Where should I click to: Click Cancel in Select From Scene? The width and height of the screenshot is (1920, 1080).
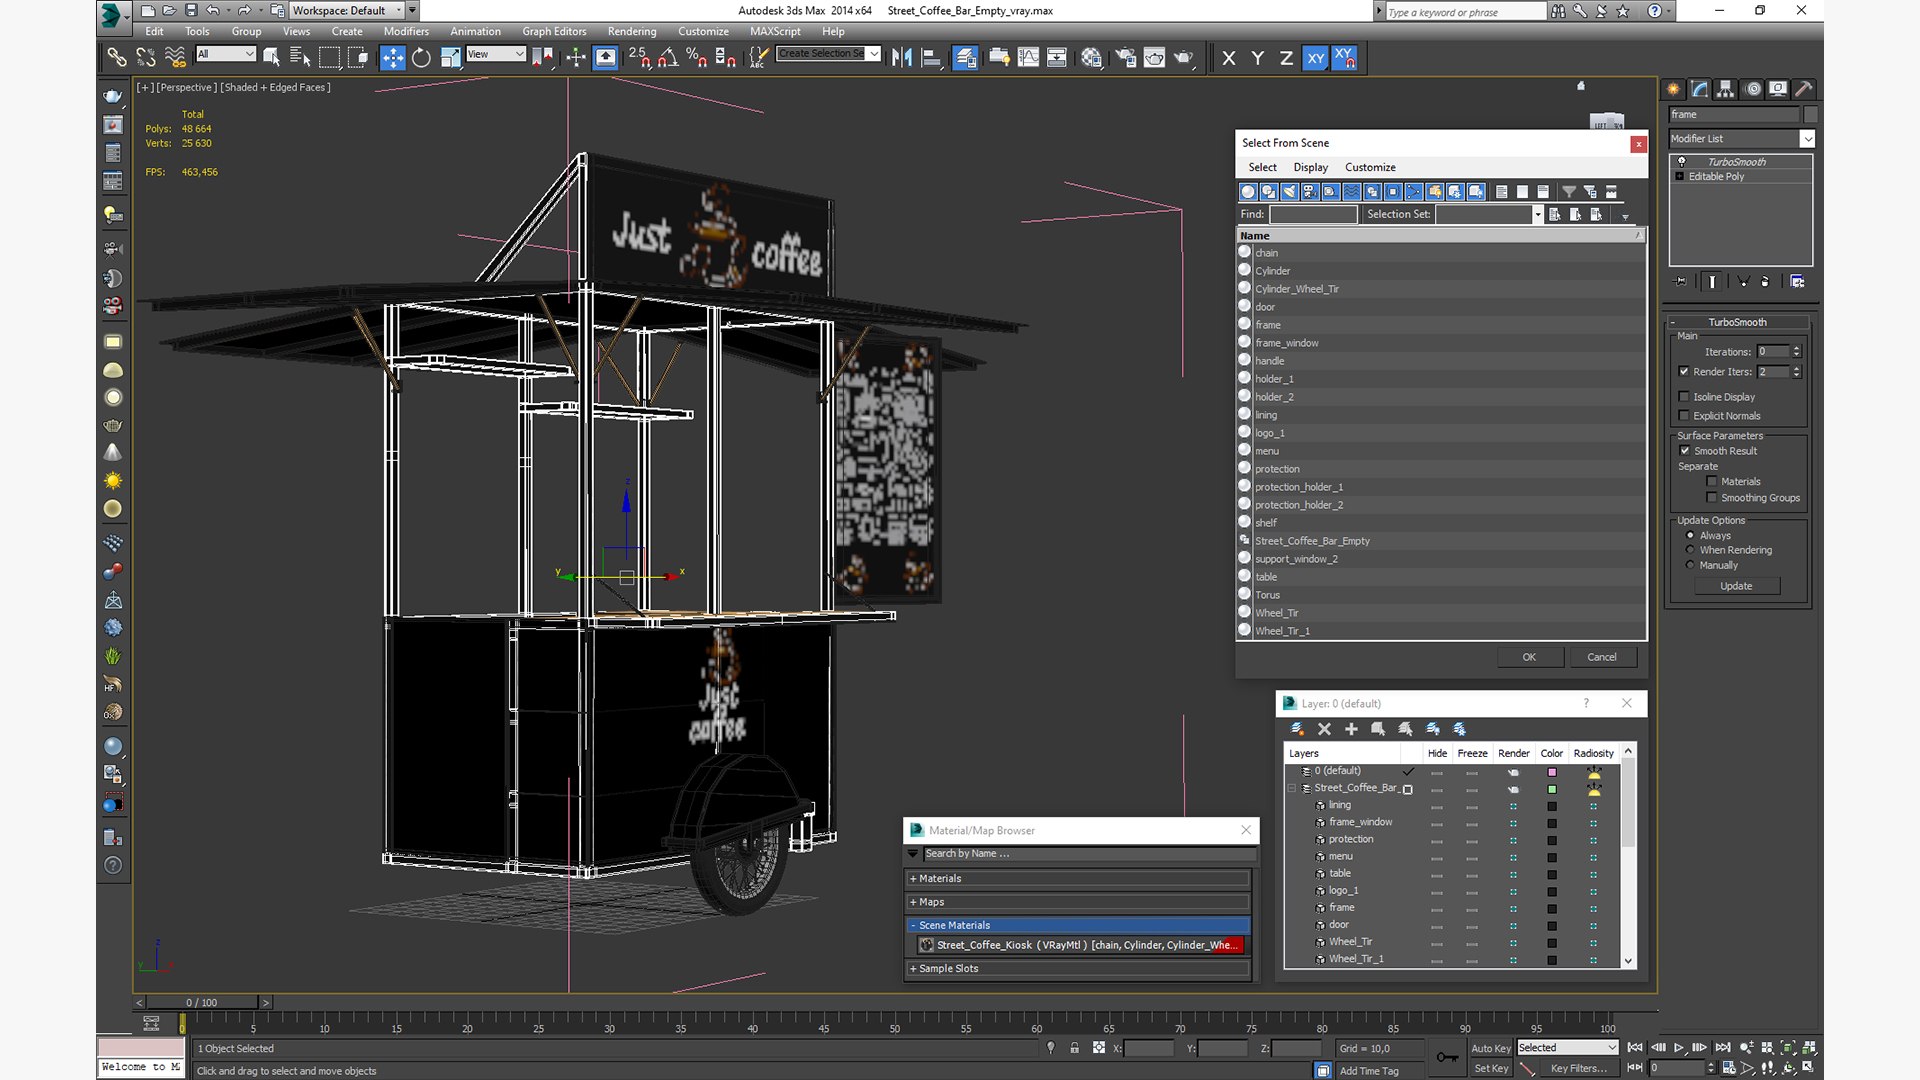(x=1602, y=658)
